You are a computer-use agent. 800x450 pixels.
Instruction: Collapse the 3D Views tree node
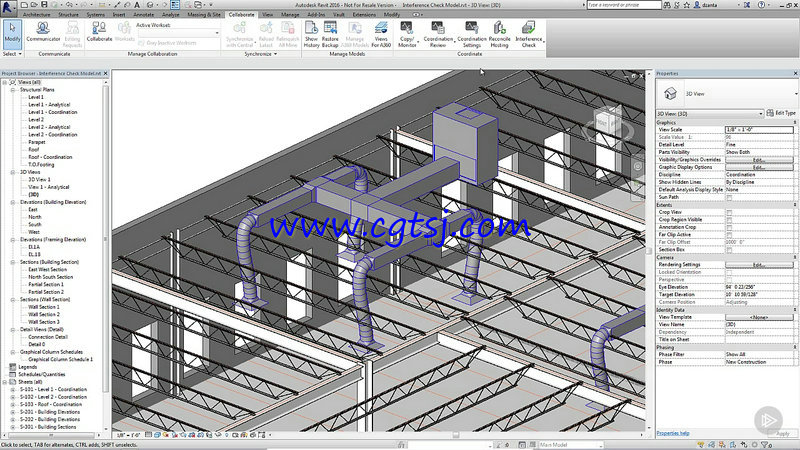click(x=13, y=172)
